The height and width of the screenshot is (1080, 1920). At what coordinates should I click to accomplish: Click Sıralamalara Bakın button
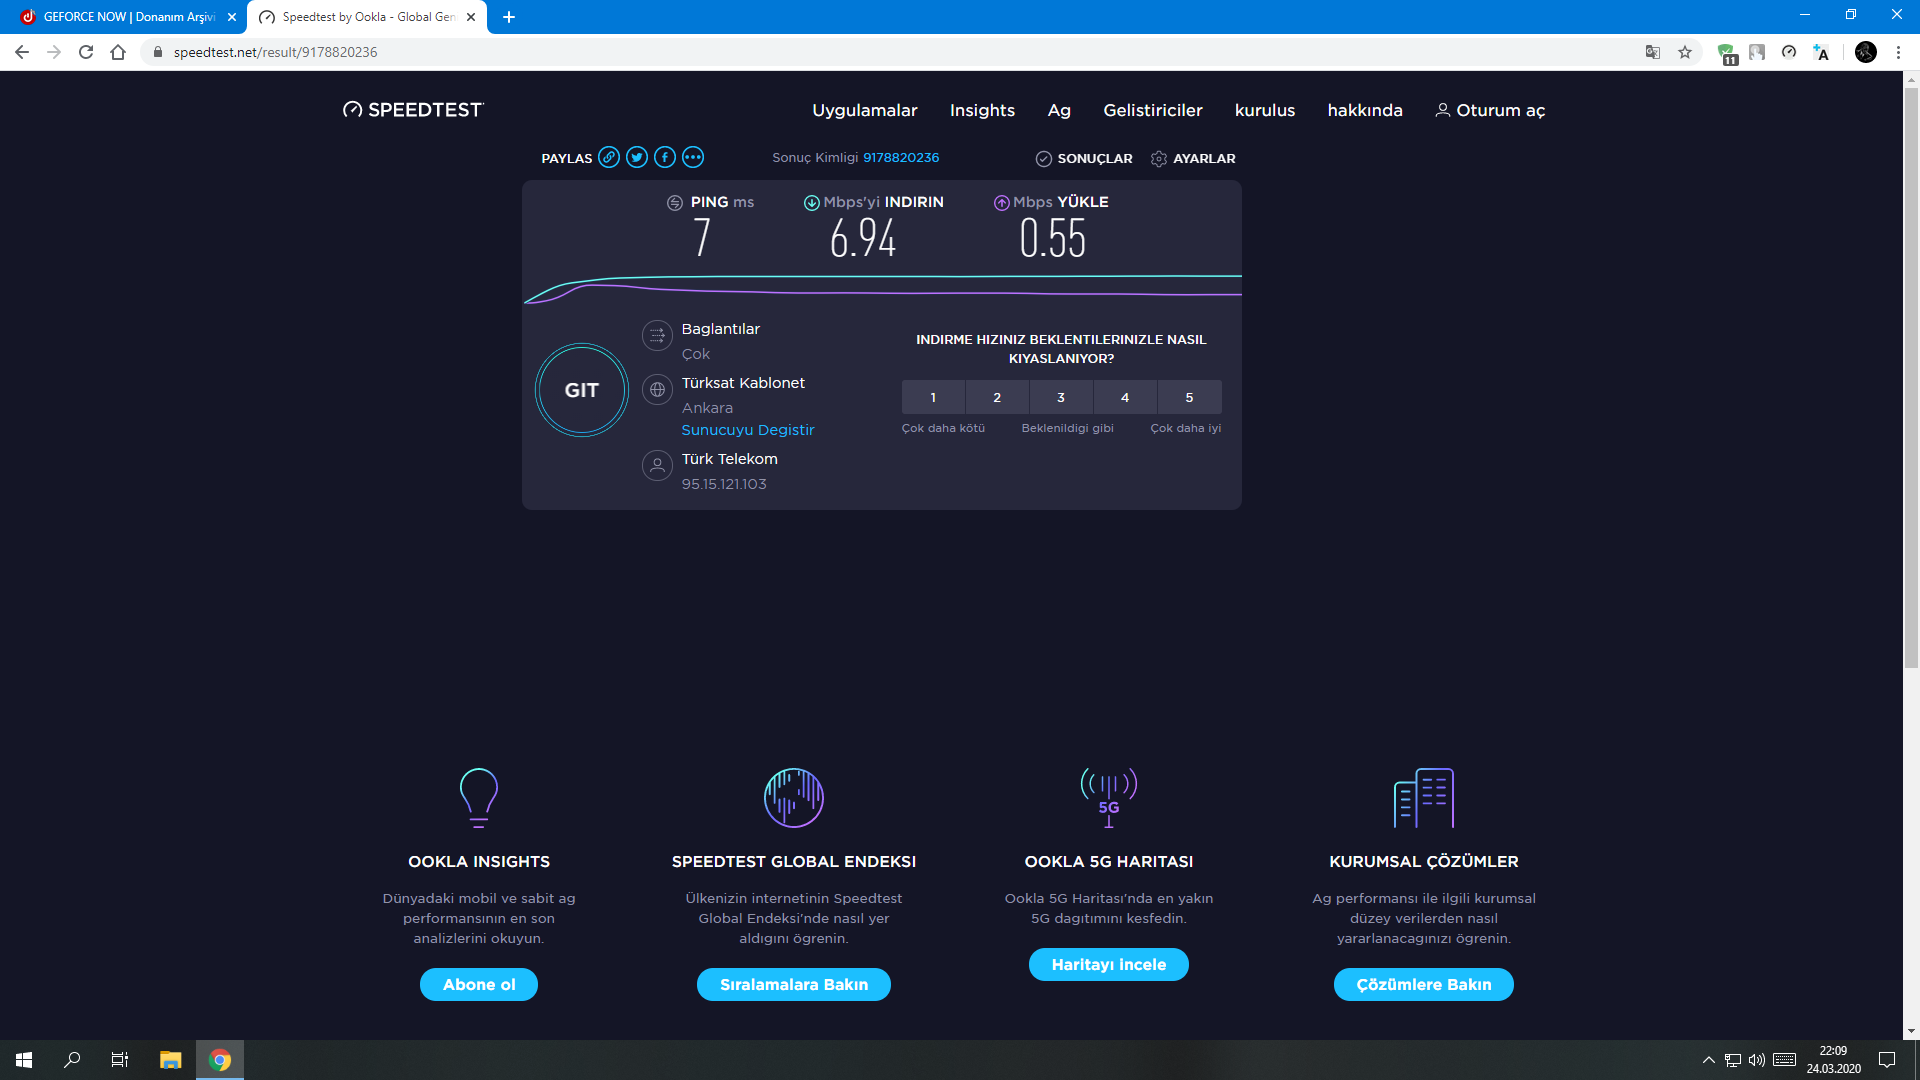794,984
